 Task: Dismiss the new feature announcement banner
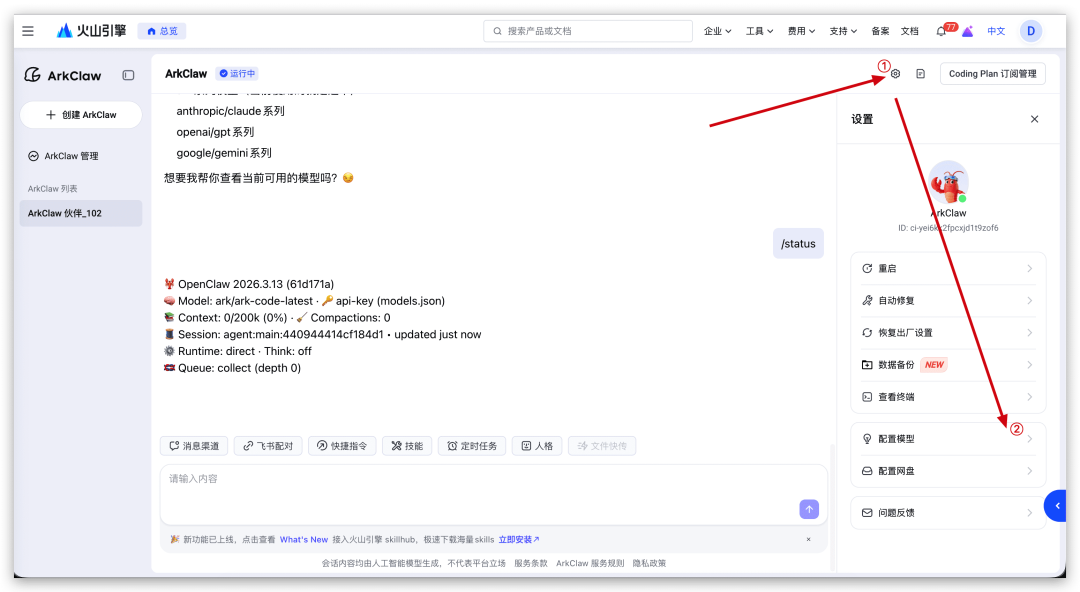click(808, 539)
